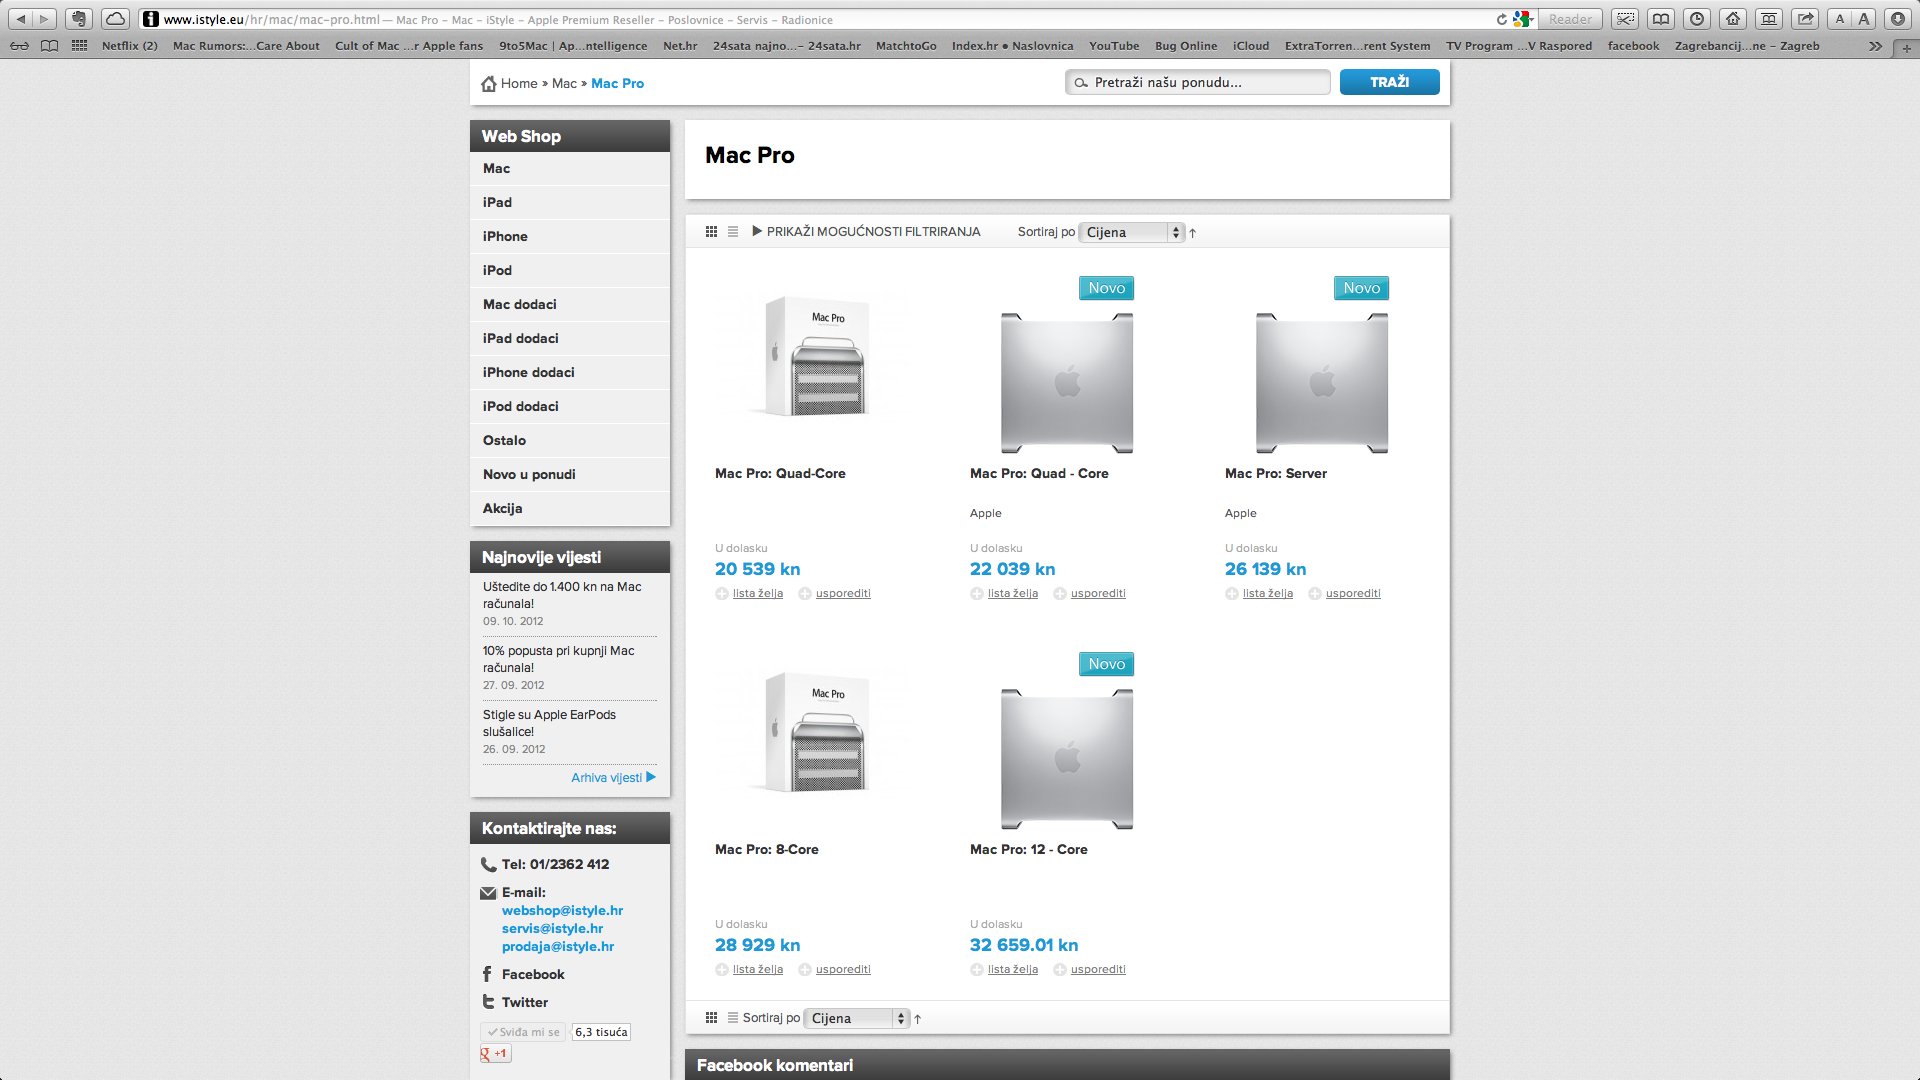The width and height of the screenshot is (1920, 1080).
Task: Decrease text size with small A
Action: click(x=1839, y=19)
